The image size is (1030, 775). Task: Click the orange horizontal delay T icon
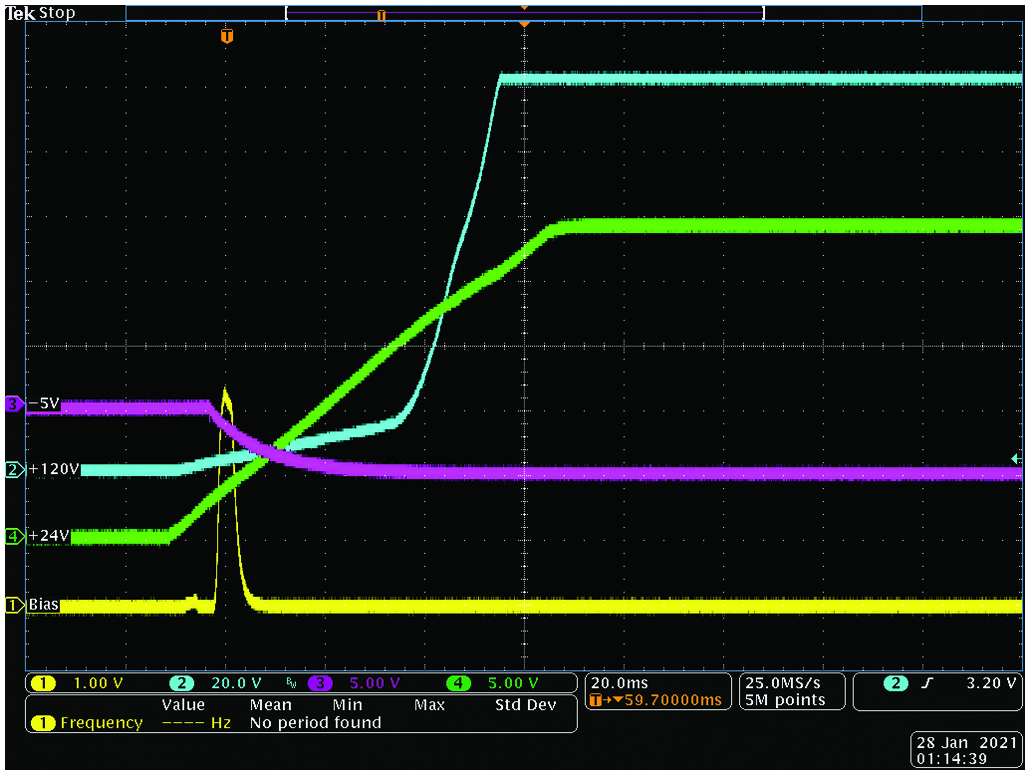tap(596, 701)
